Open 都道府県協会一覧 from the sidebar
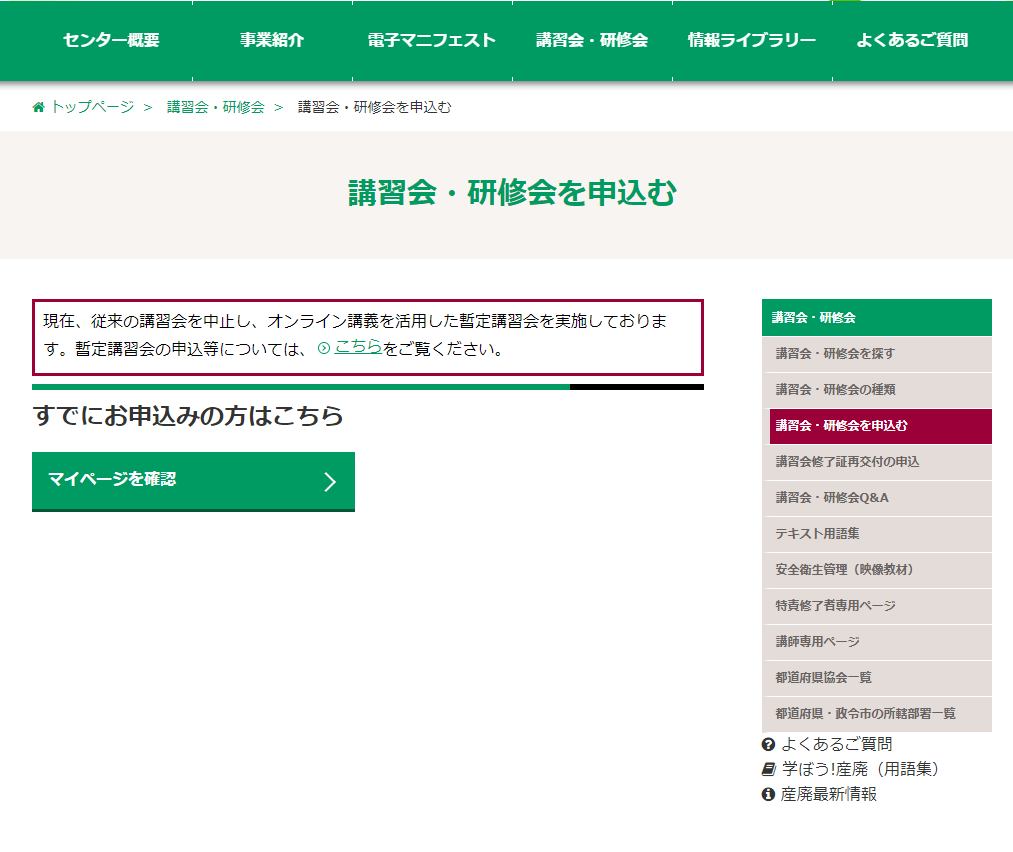Screen dimensions: 1013x852 click(x=824, y=678)
